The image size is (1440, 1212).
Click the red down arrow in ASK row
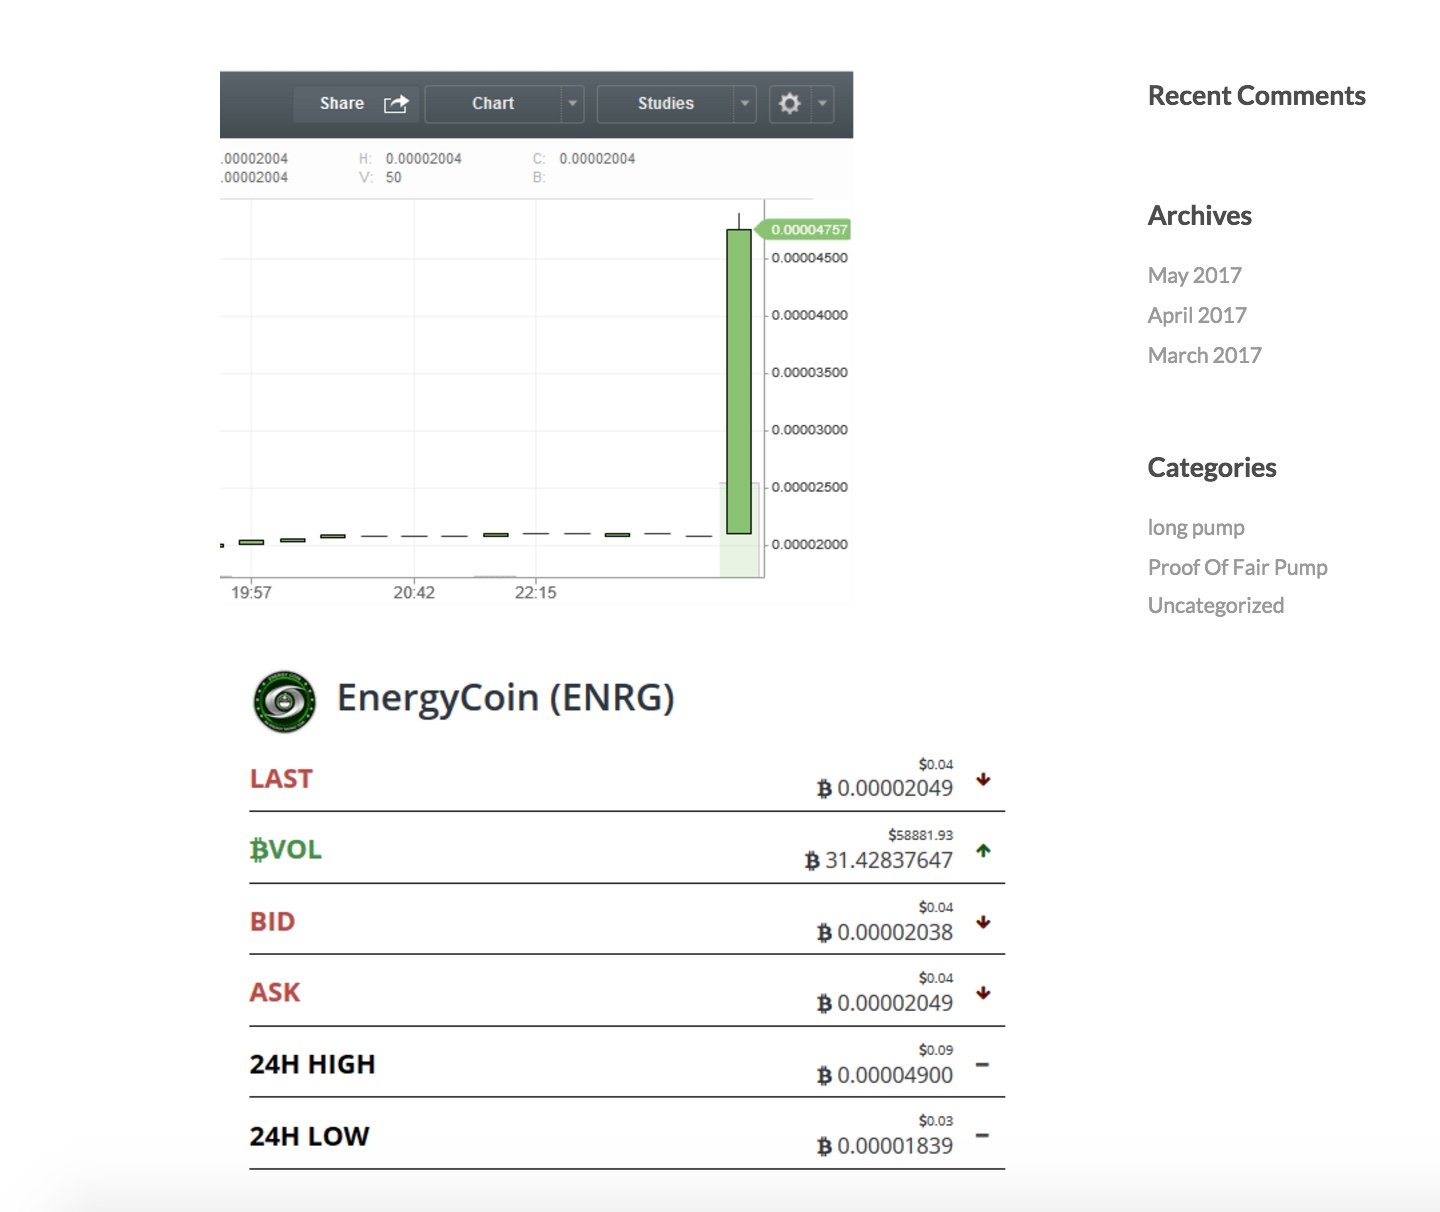point(983,993)
